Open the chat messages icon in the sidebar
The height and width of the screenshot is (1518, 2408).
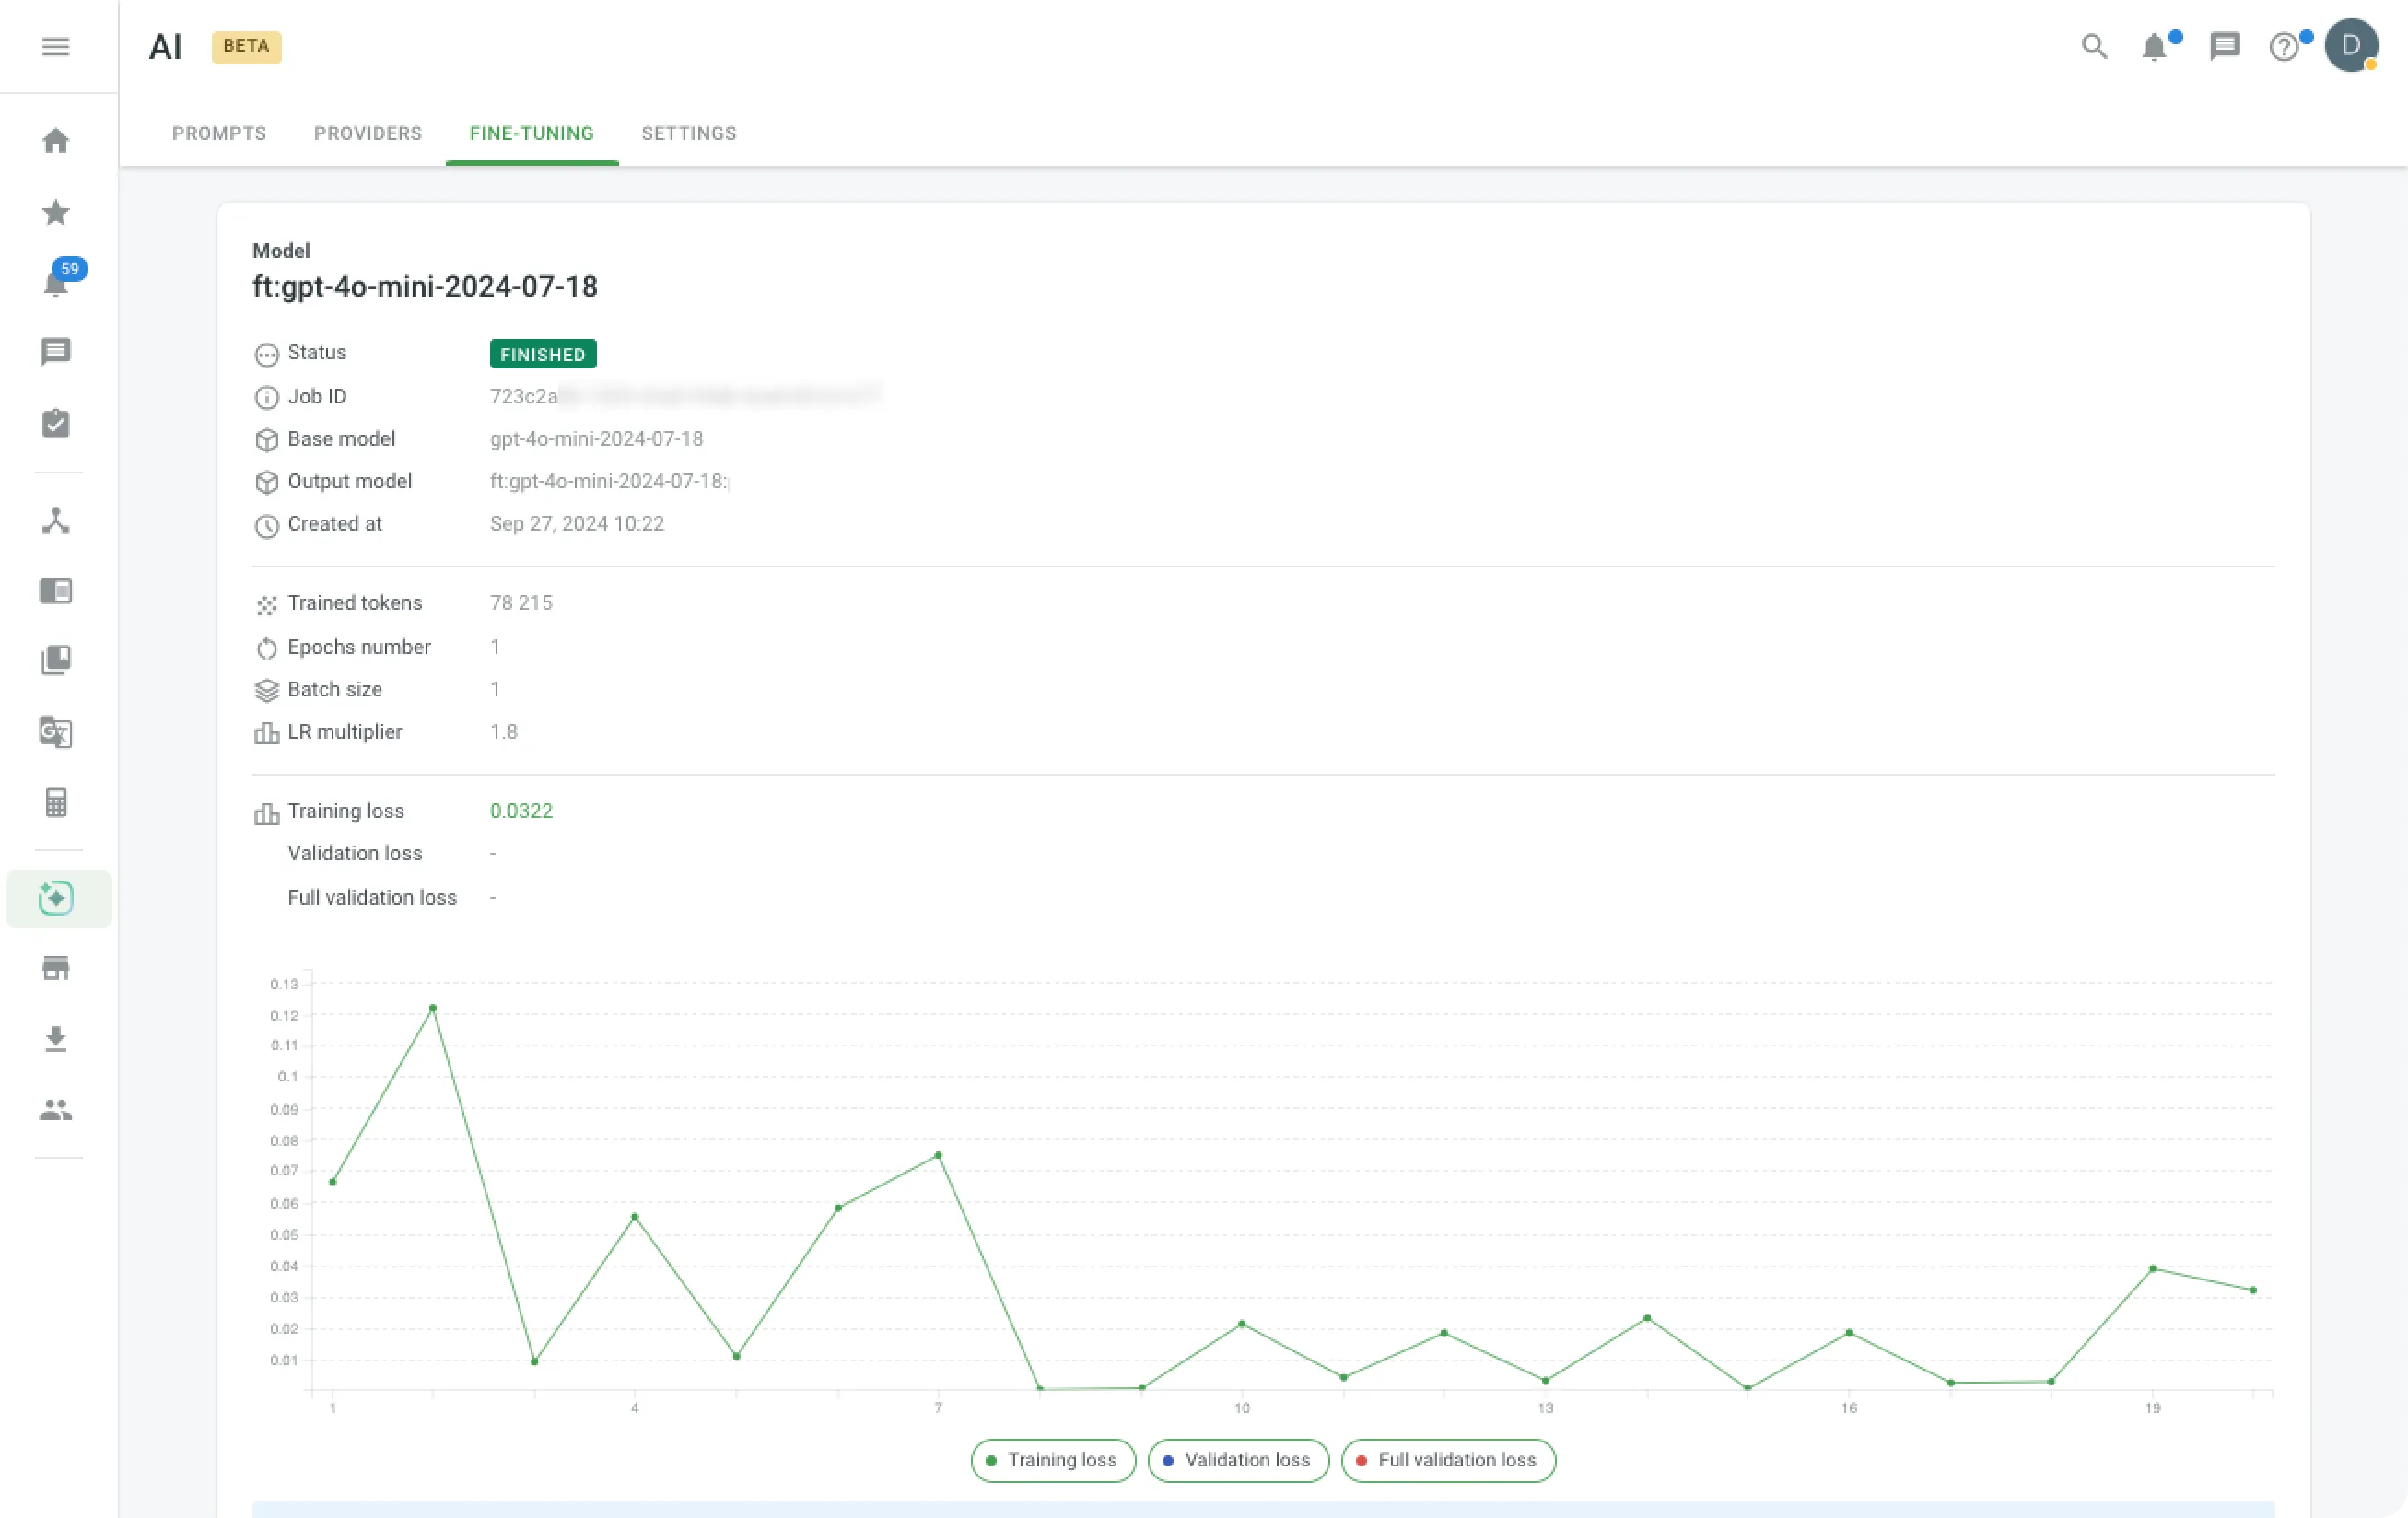tap(56, 352)
